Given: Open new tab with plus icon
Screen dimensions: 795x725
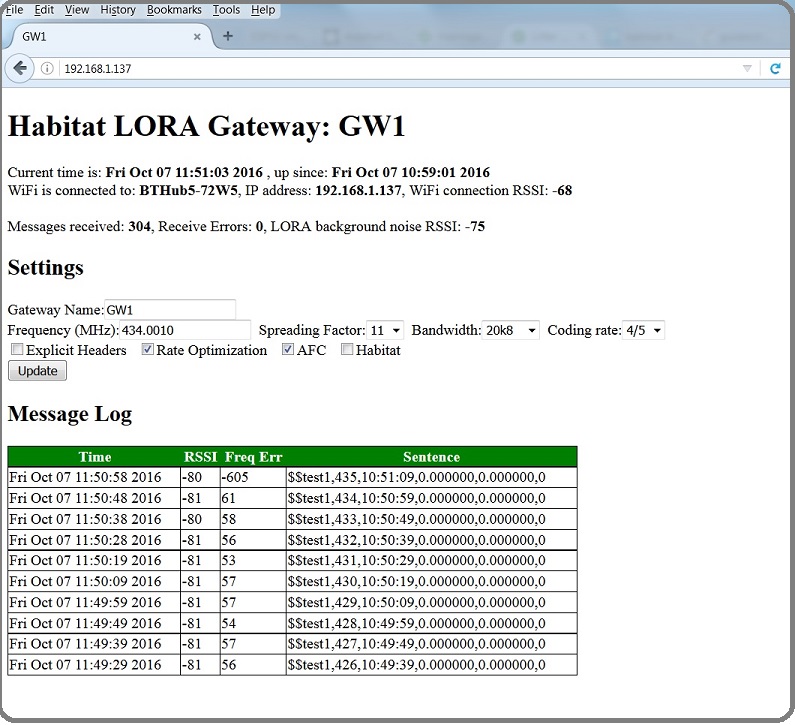Looking at the screenshot, I should click(x=228, y=36).
